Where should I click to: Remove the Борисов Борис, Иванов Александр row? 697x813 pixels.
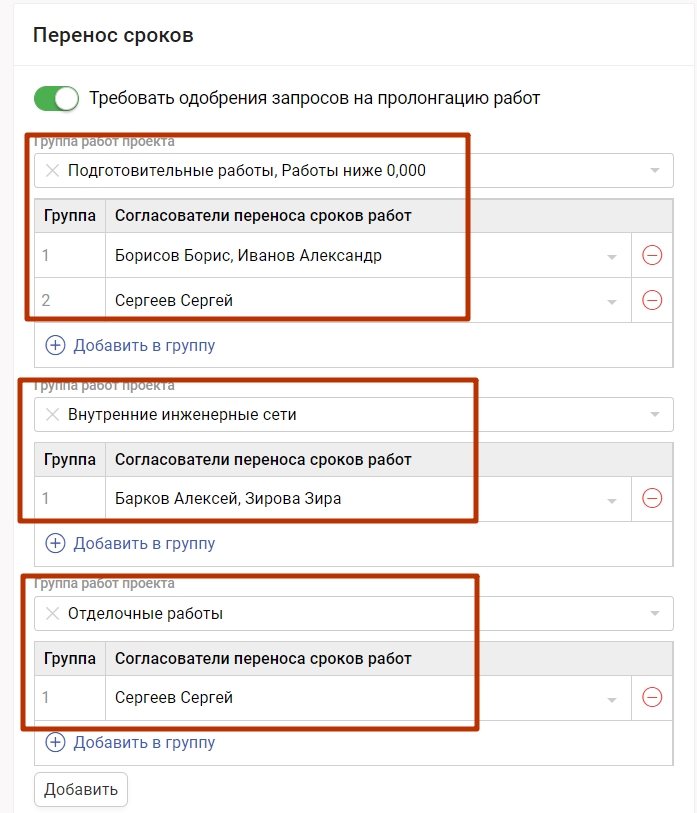[x=652, y=255]
